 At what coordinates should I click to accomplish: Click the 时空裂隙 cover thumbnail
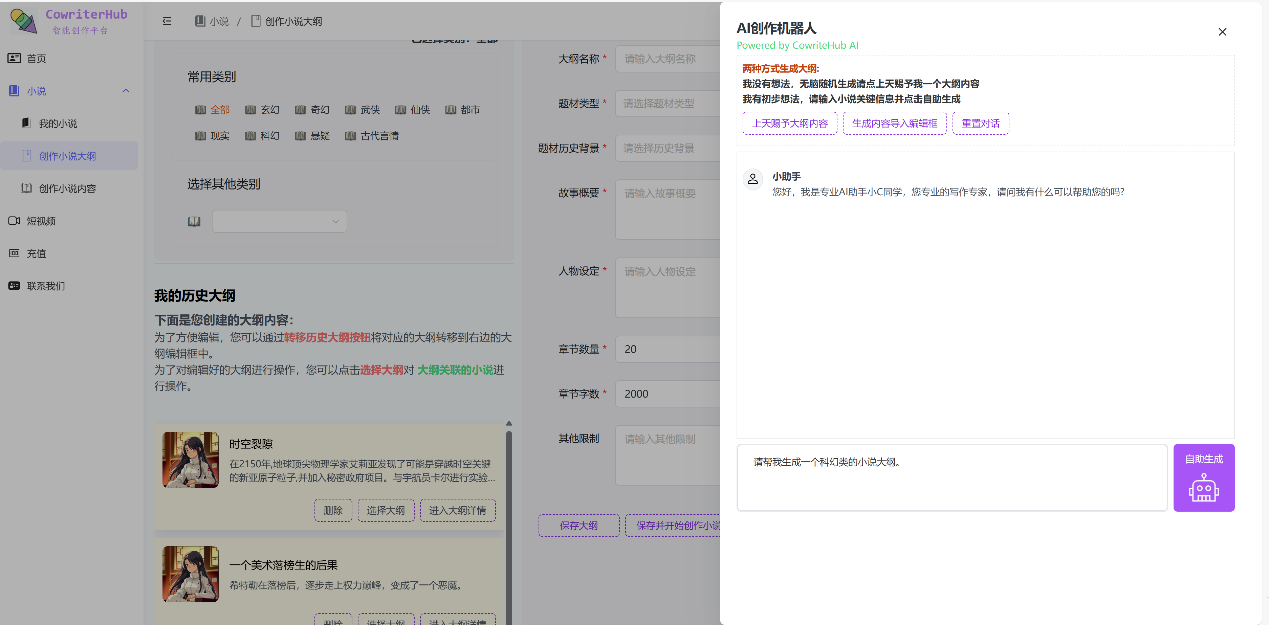click(x=190, y=460)
